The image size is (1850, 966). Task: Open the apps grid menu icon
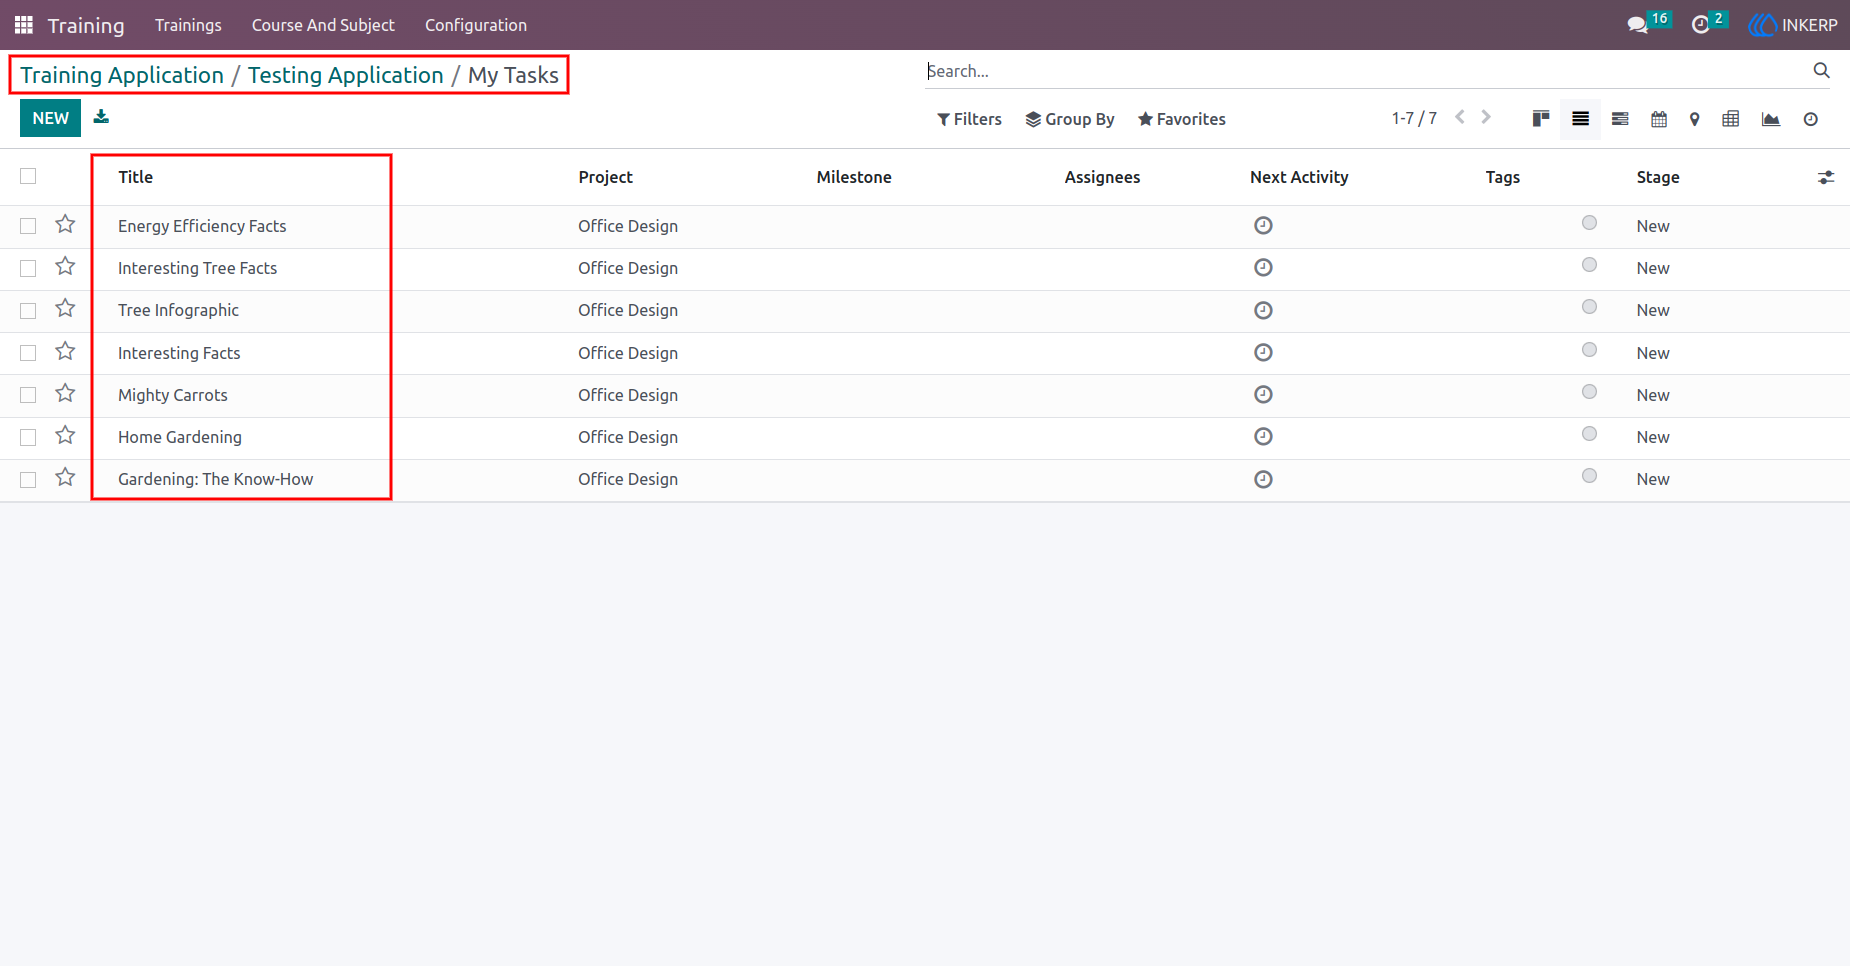point(24,25)
